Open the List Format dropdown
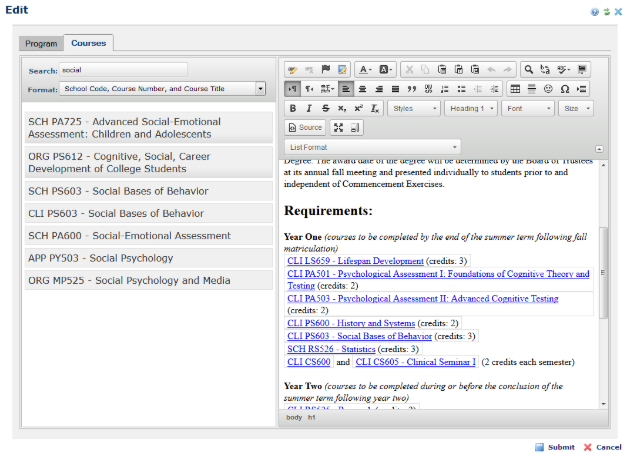 (x=373, y=147)
